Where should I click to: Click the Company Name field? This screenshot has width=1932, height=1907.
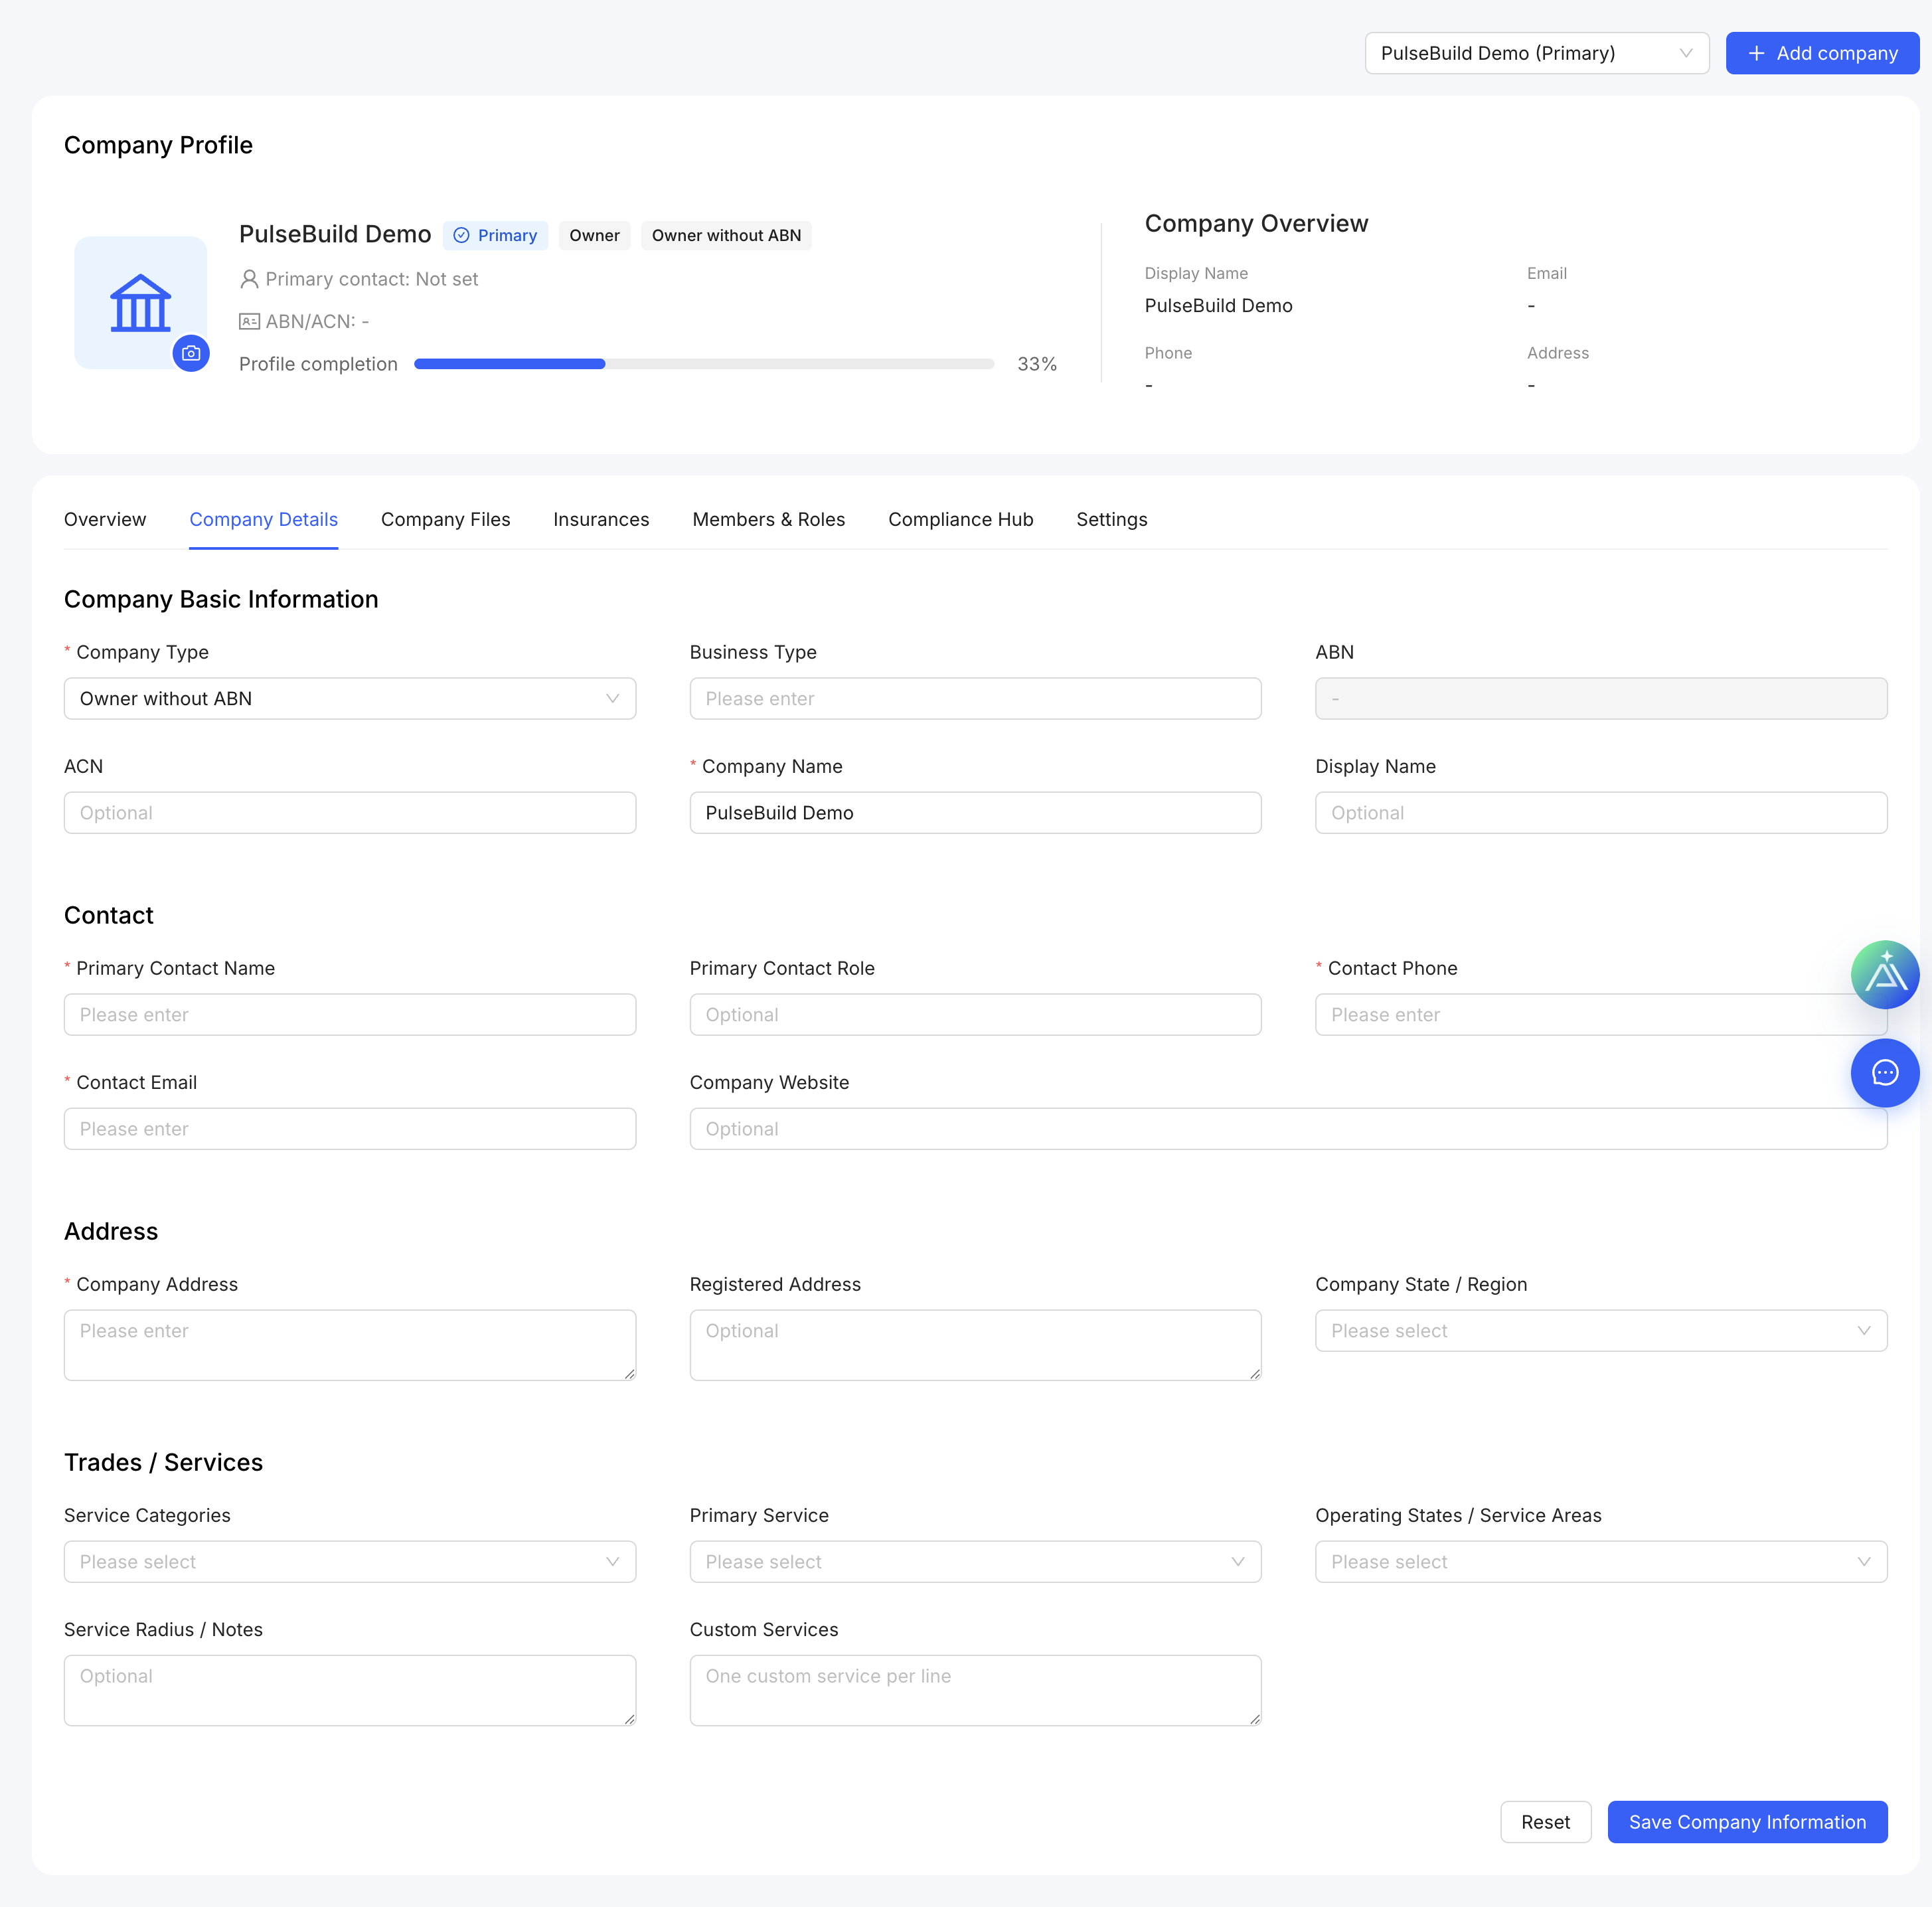(976, 813)
